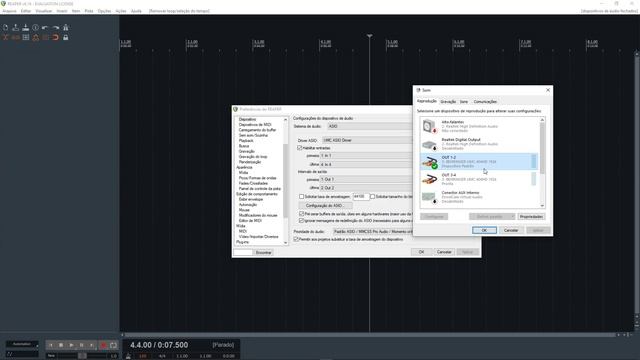
Task: Open Project settings info icon
Action: click(x=36, y=27)
